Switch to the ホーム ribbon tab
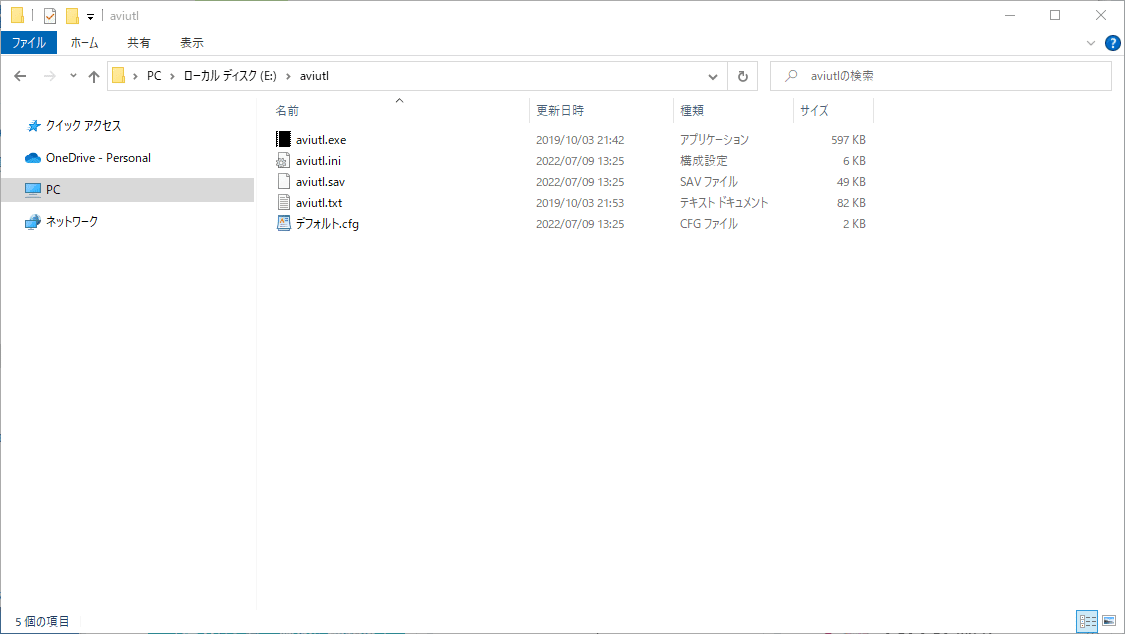Viewport: 1125px width, 634px height. click(x=85, y=43)
